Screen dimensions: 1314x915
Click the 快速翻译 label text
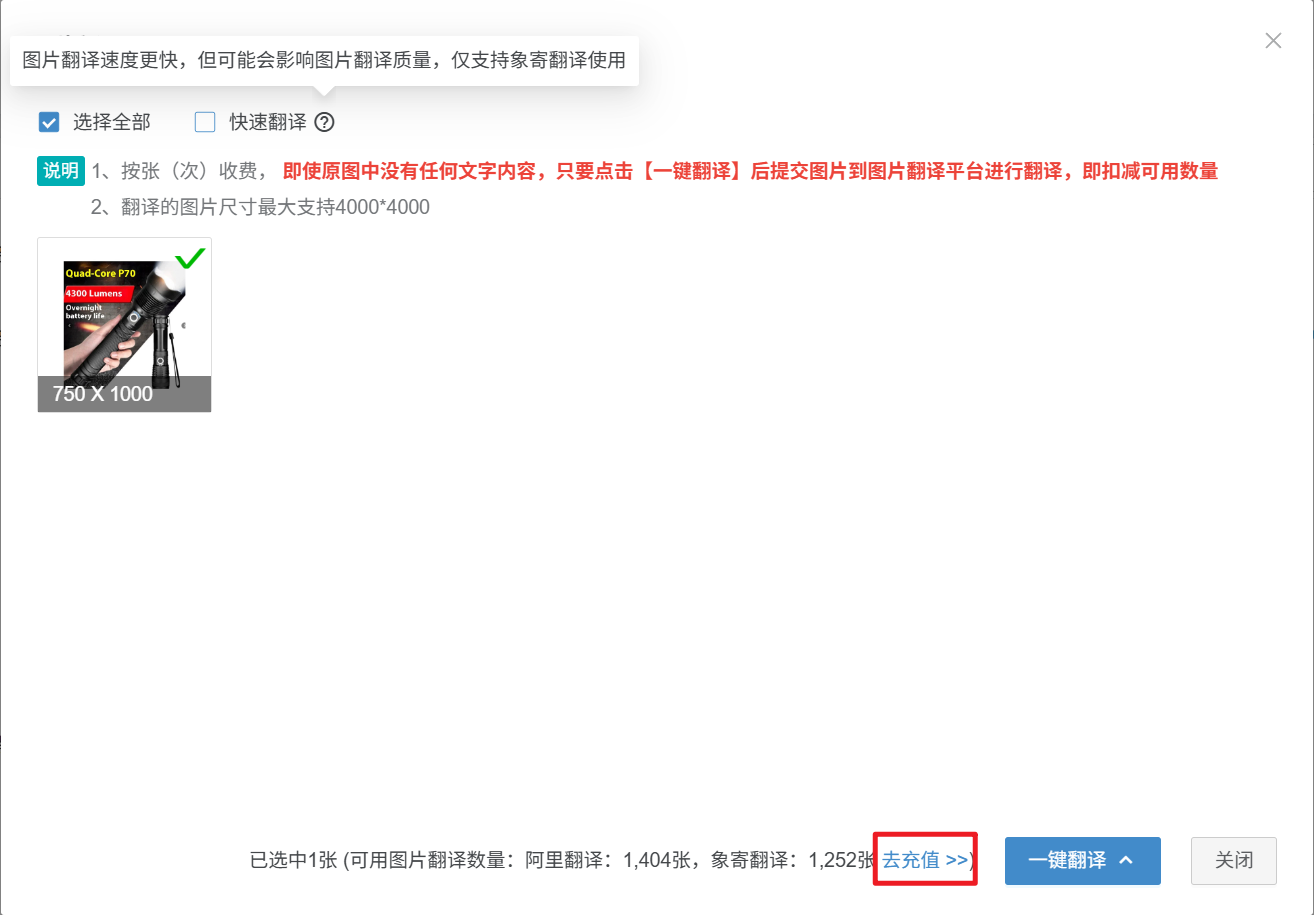point(268,123)
